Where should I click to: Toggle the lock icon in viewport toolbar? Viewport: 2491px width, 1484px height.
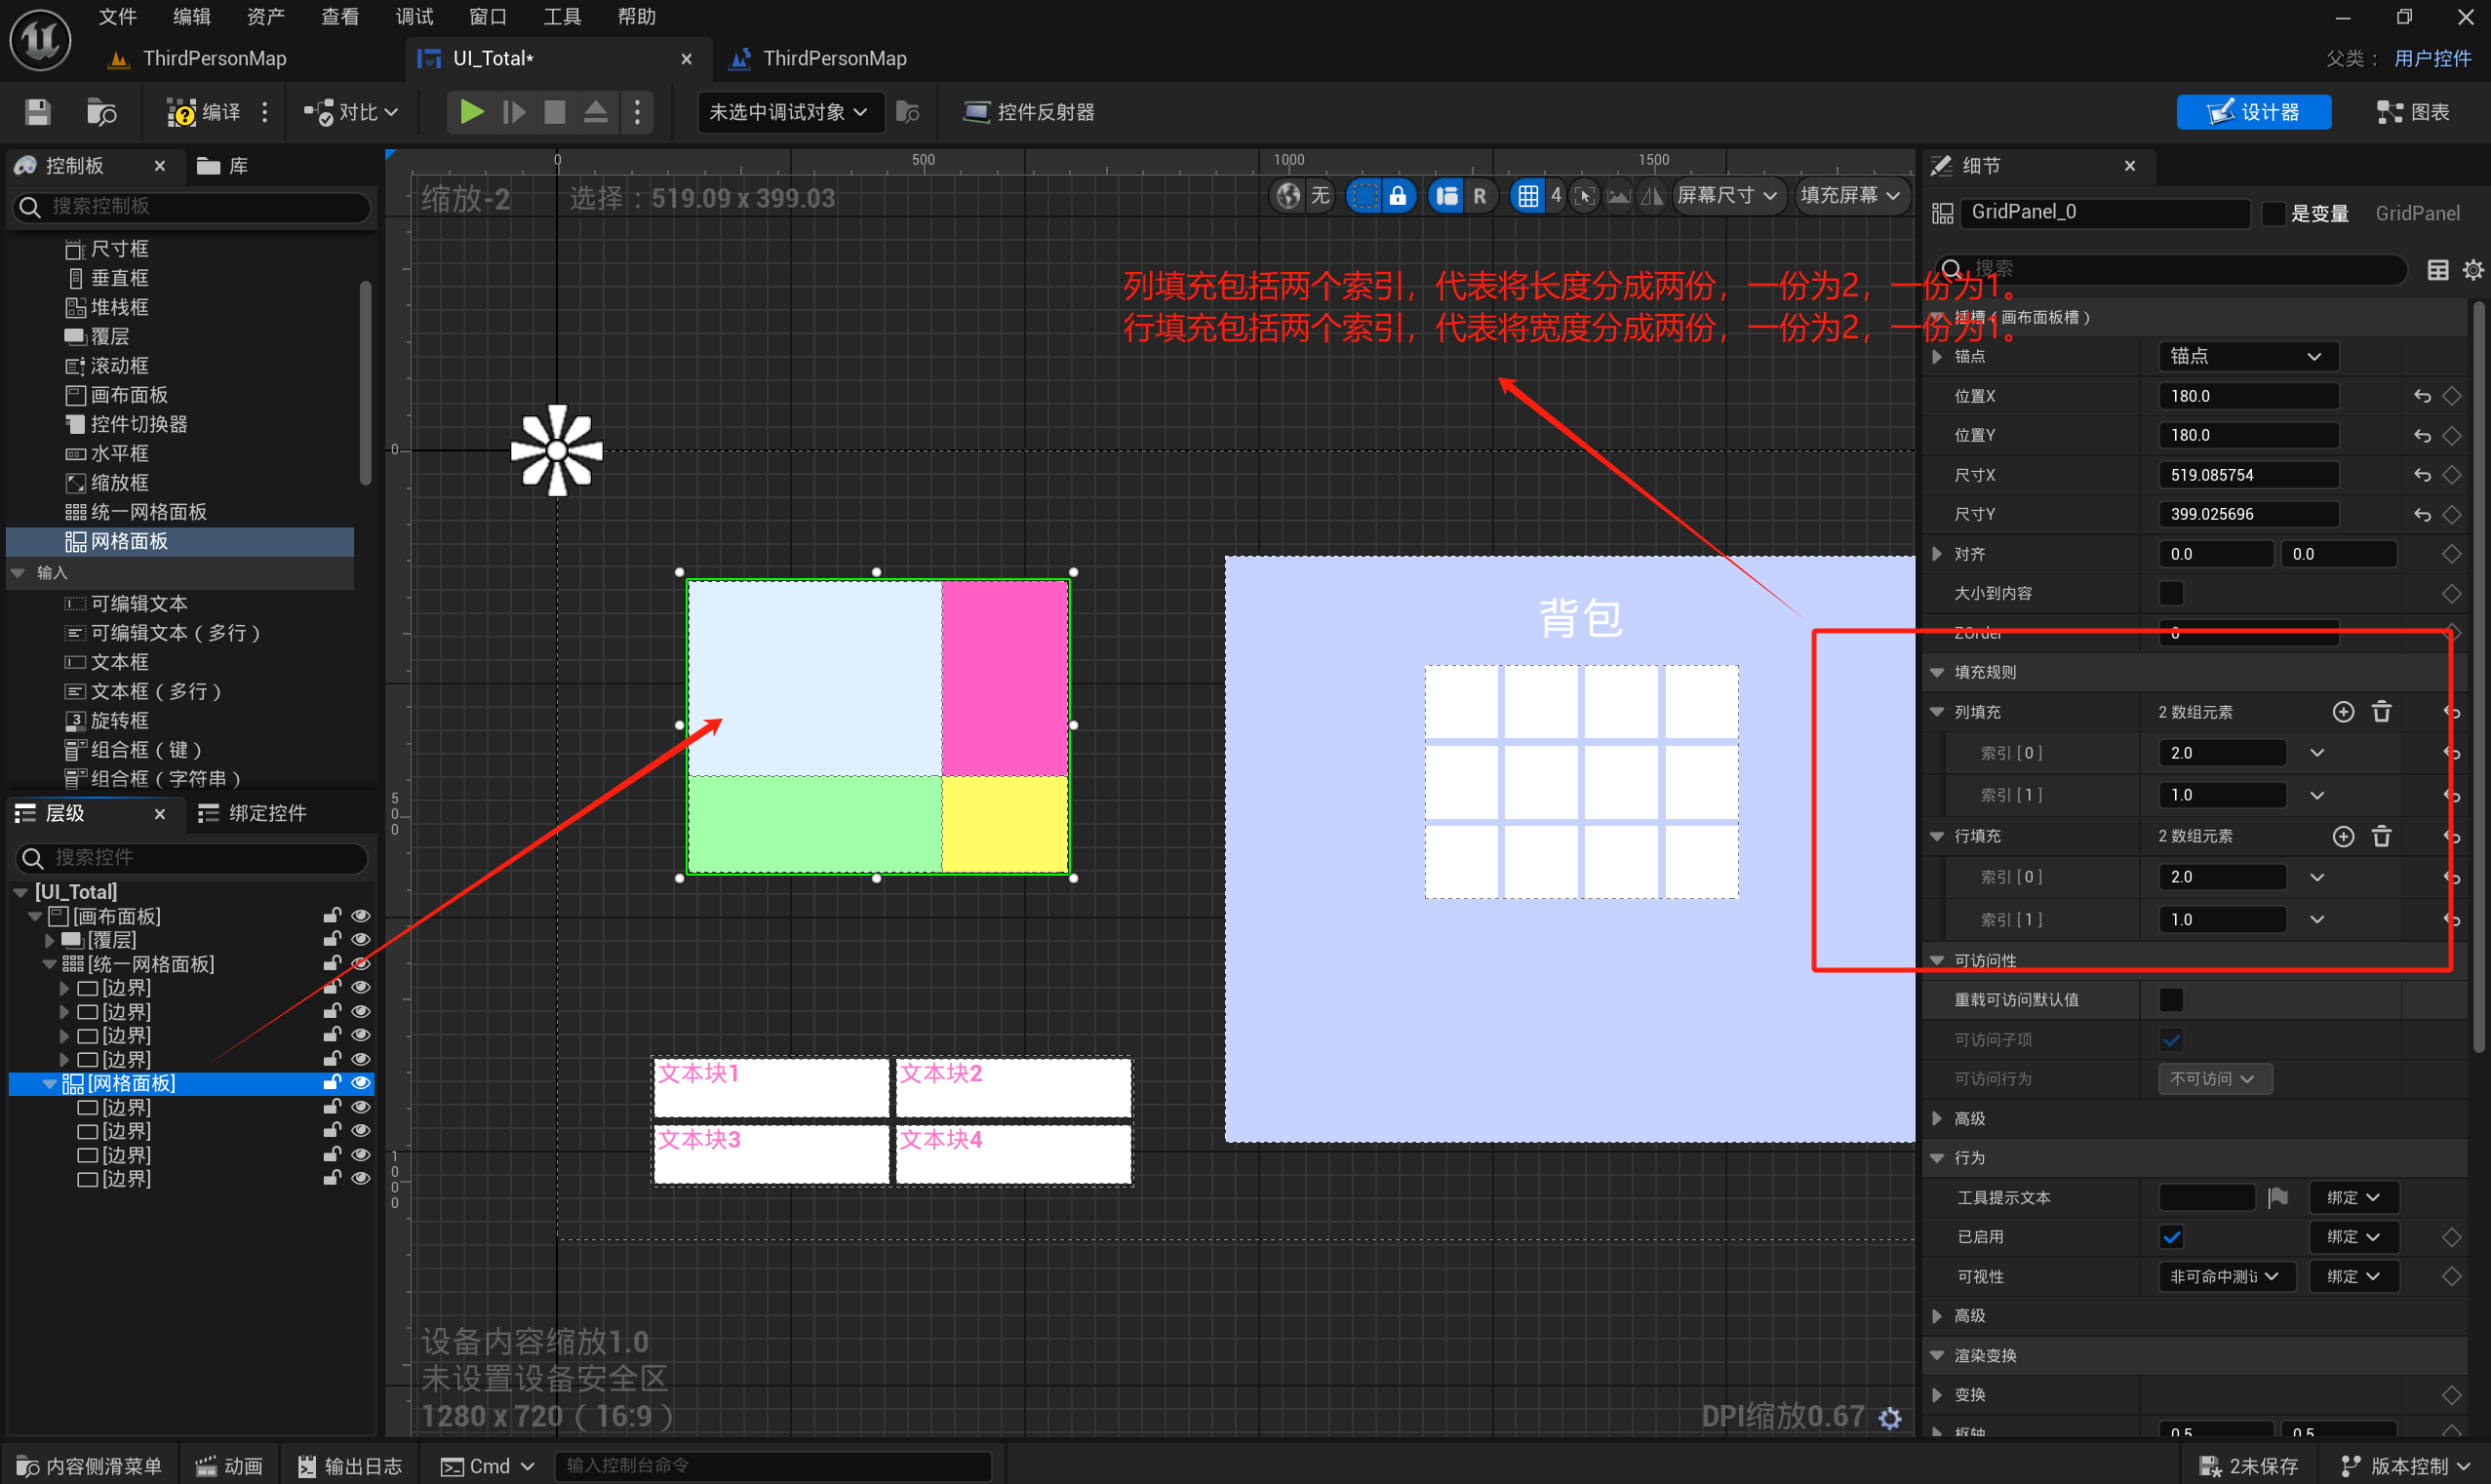pos(1398,195)
